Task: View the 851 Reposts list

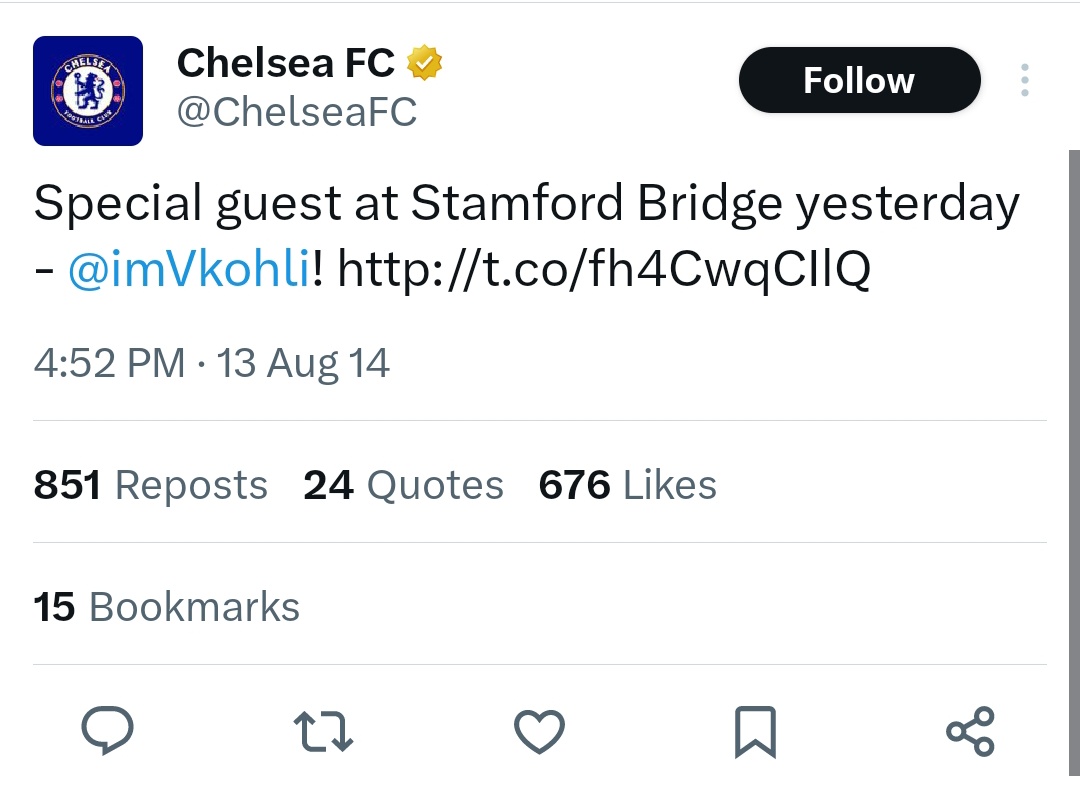Action: (151, 485)
